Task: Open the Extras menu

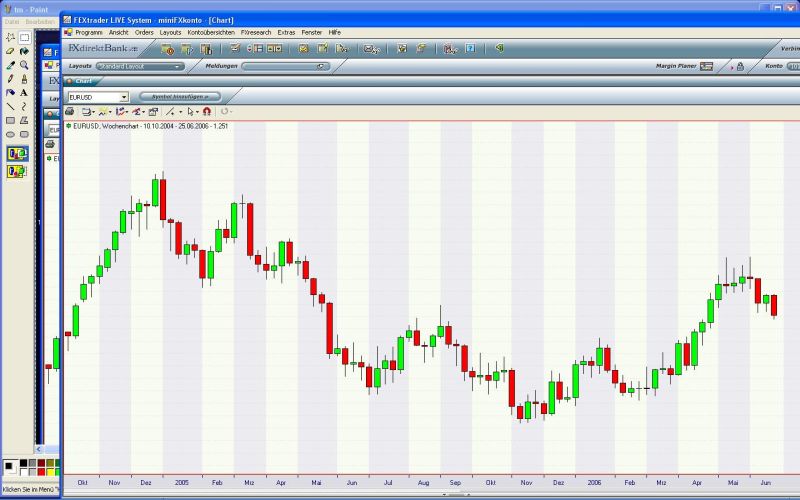Action: pos(286,32)
